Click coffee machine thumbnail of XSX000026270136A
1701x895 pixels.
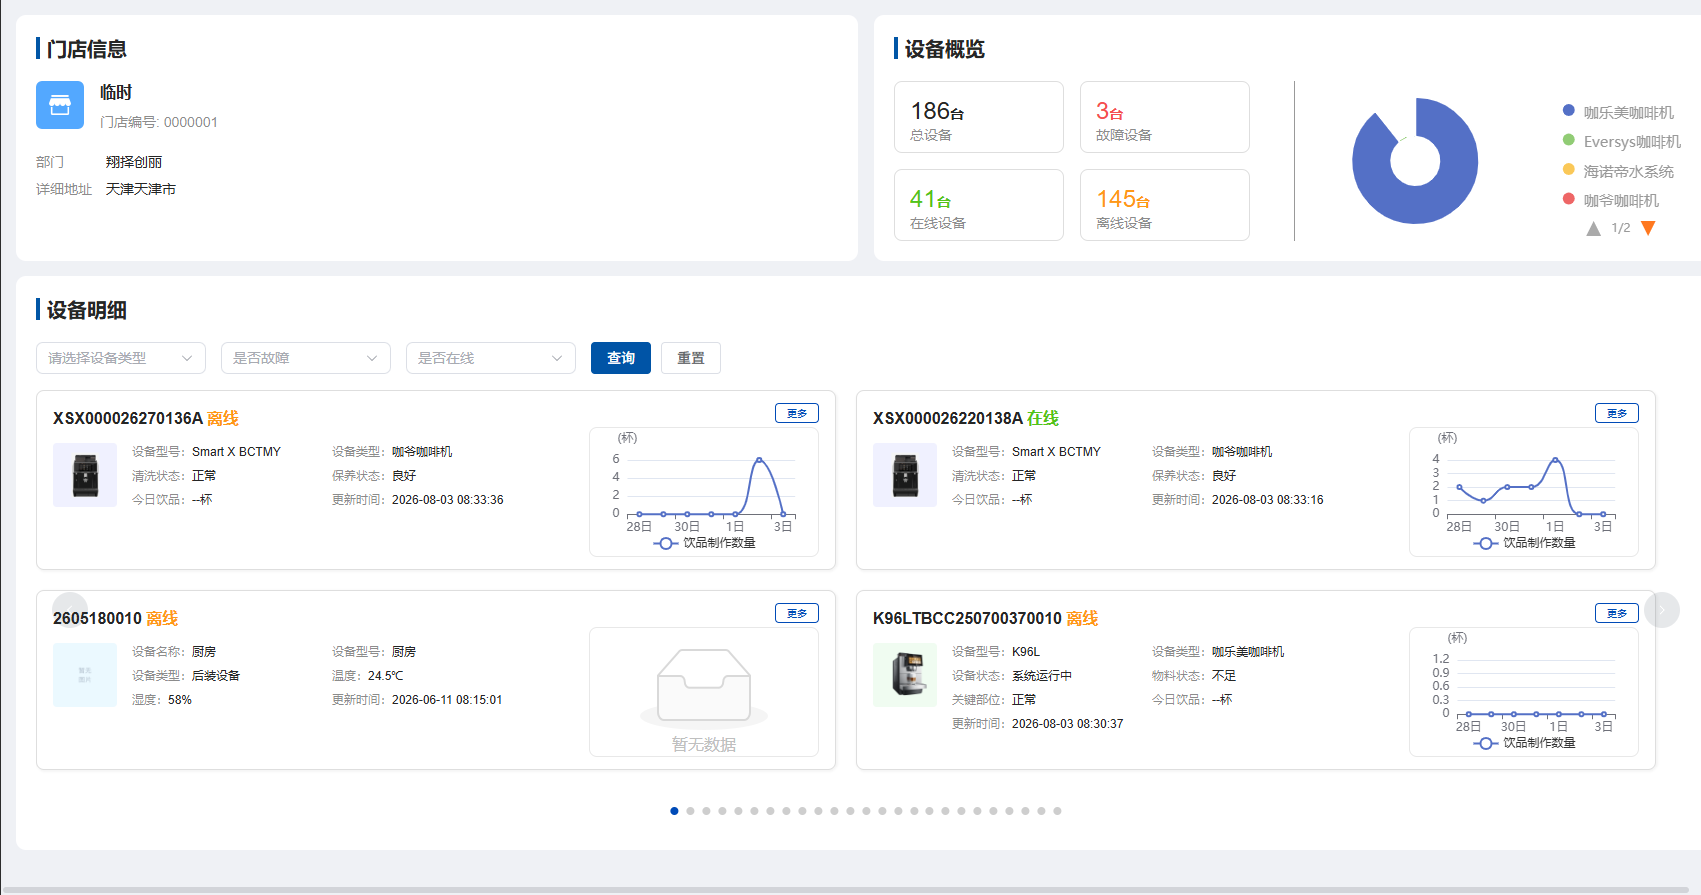[x=85, y=475]
